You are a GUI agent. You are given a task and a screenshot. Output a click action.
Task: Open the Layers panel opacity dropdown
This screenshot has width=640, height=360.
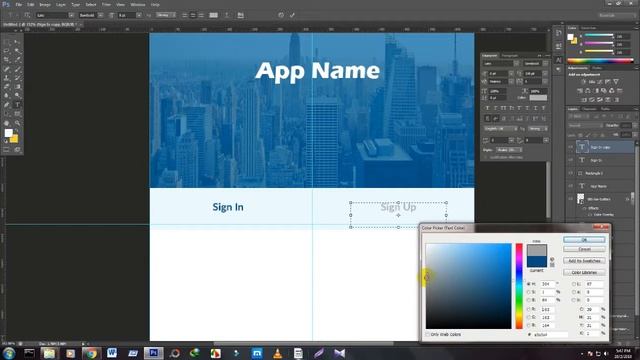click(x=634, y=125)
